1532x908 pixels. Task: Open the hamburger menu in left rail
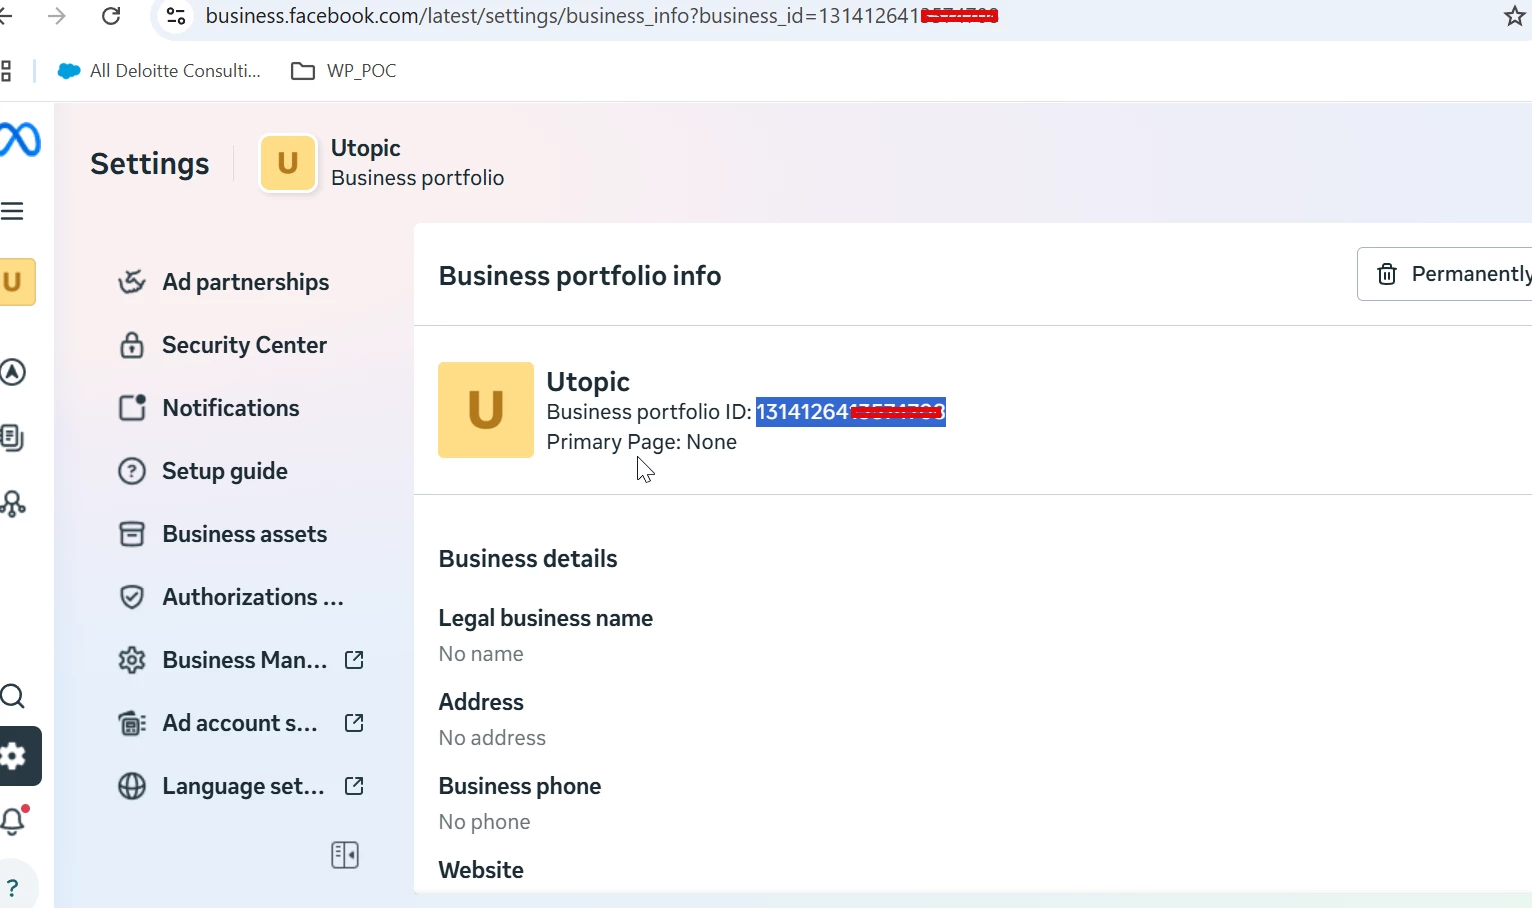click(x=12, y=211)
